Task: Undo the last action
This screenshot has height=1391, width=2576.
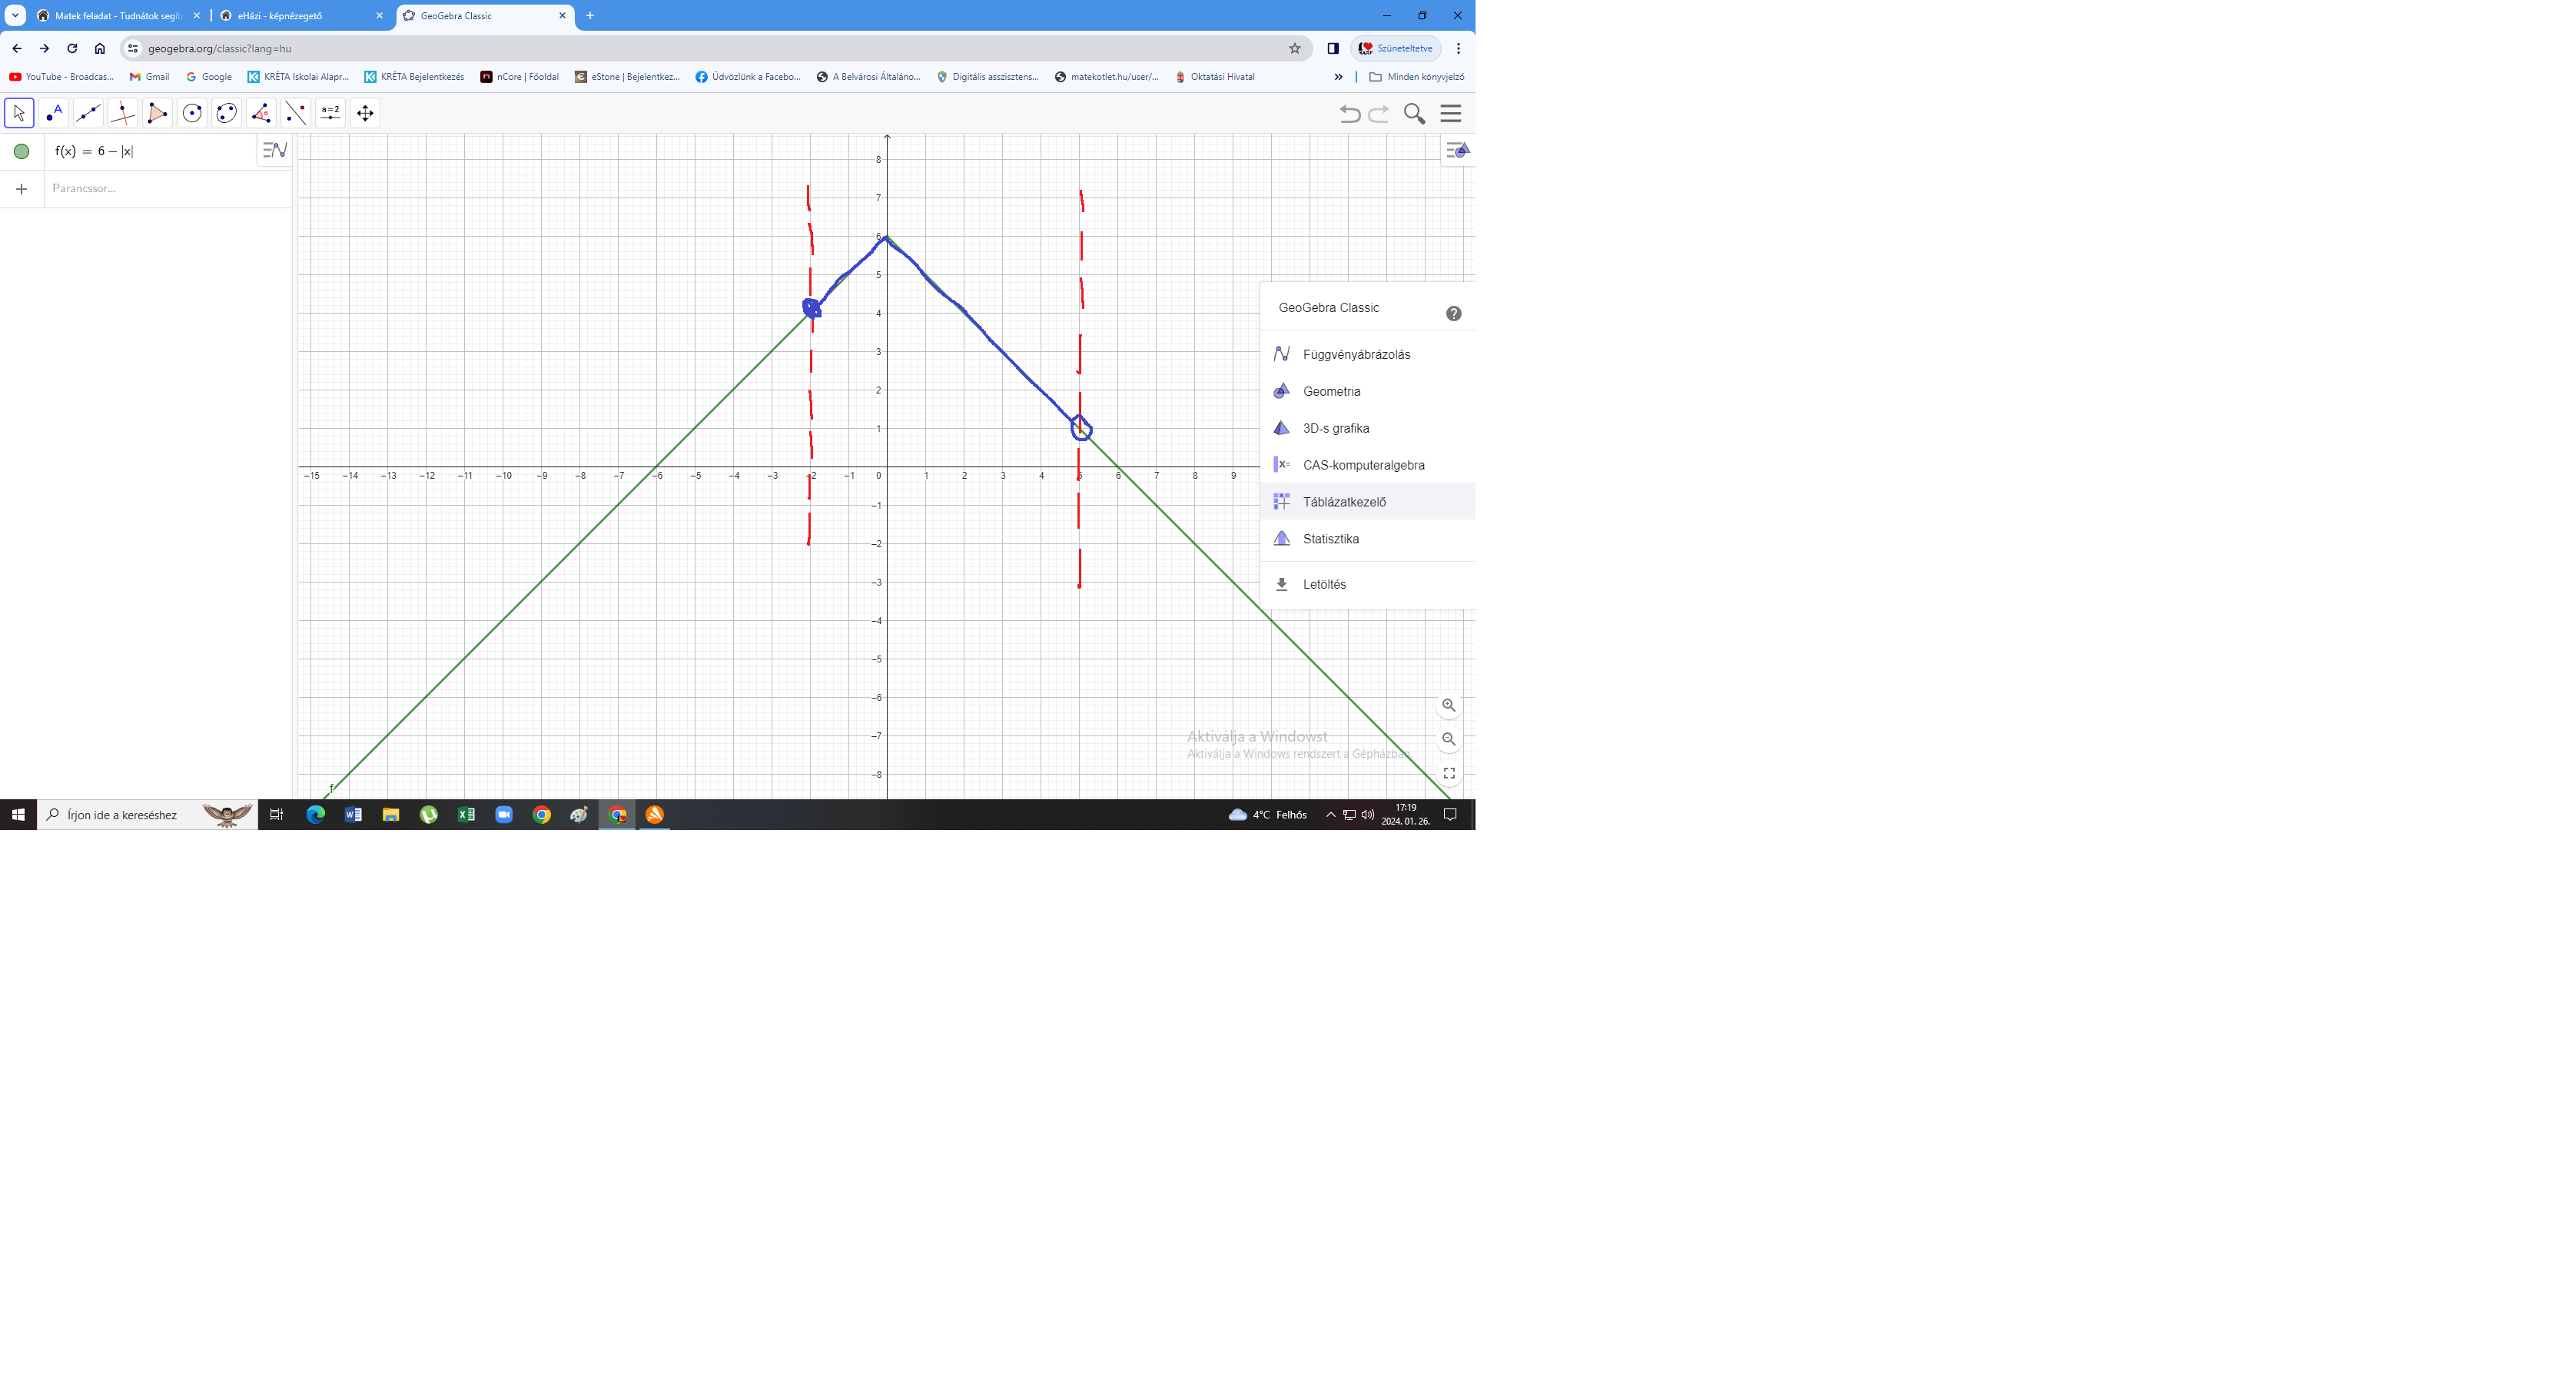Action: click(x=1349, y=113)
